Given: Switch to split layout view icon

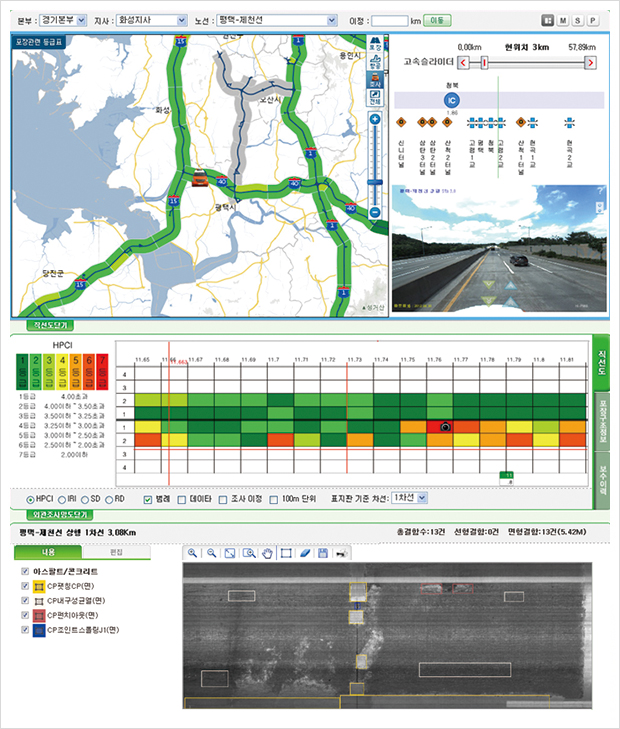Looking at the screenshot, I should pos(548,20).
